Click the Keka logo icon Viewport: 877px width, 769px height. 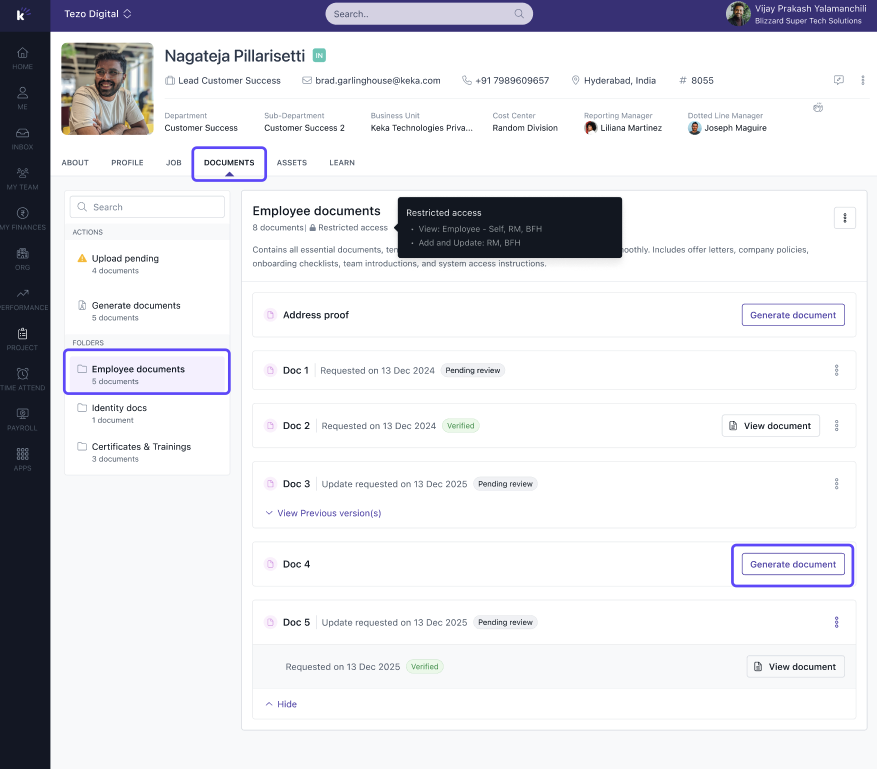click(22, 15)
